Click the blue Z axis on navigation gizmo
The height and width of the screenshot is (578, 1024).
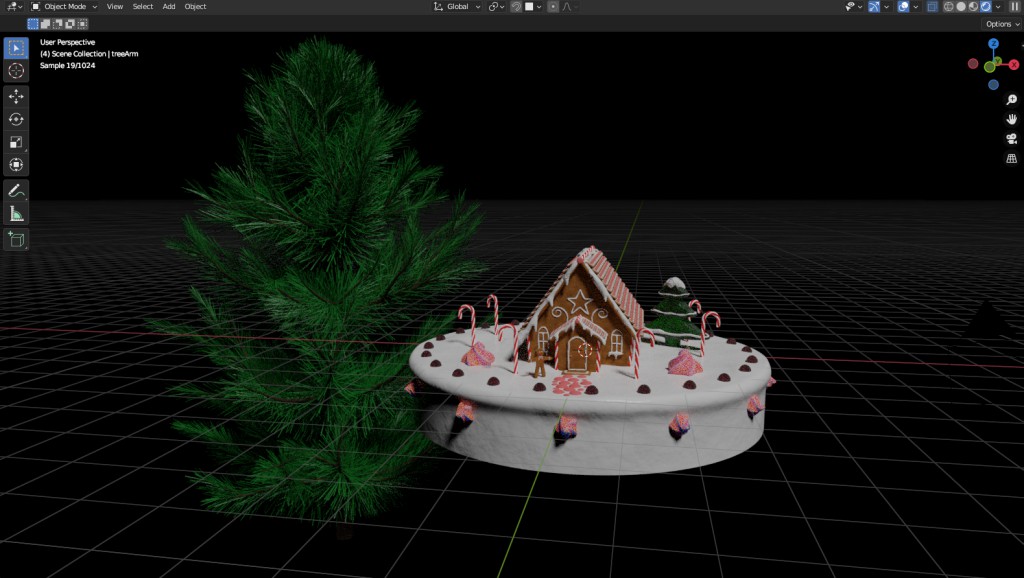[x=993, y=44]
